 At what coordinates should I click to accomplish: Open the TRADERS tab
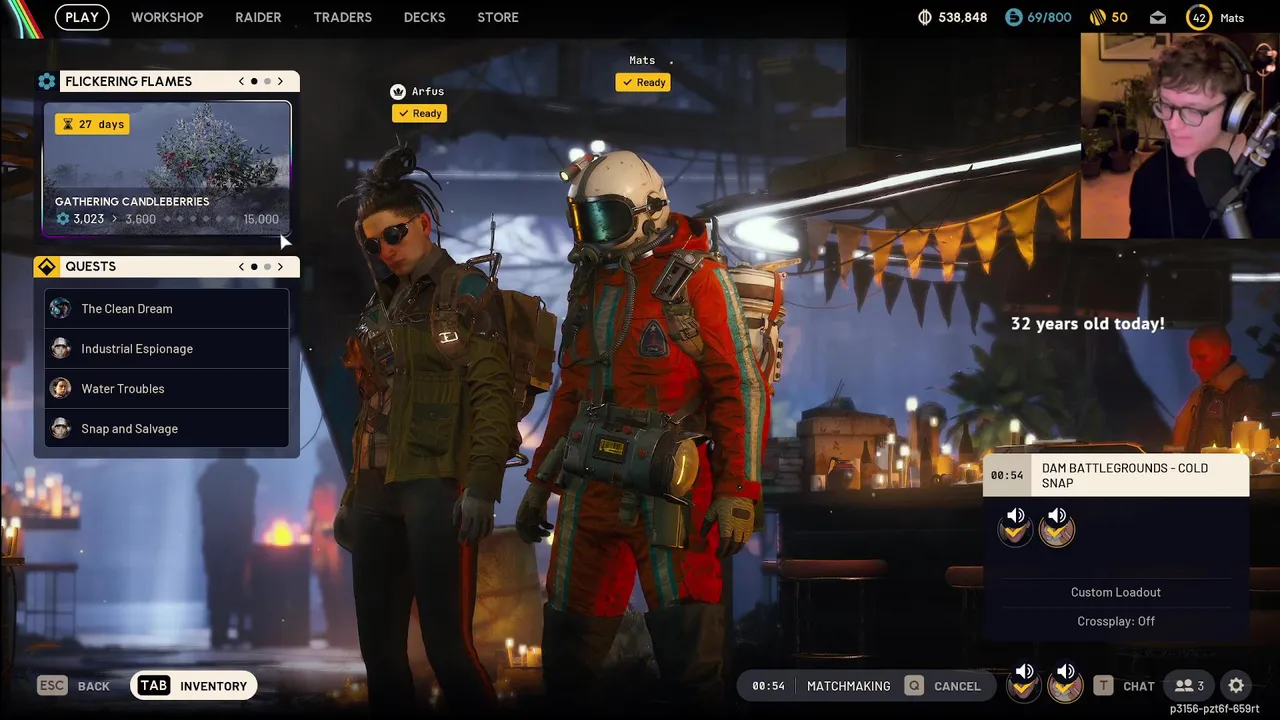click(x=343, y=17)
